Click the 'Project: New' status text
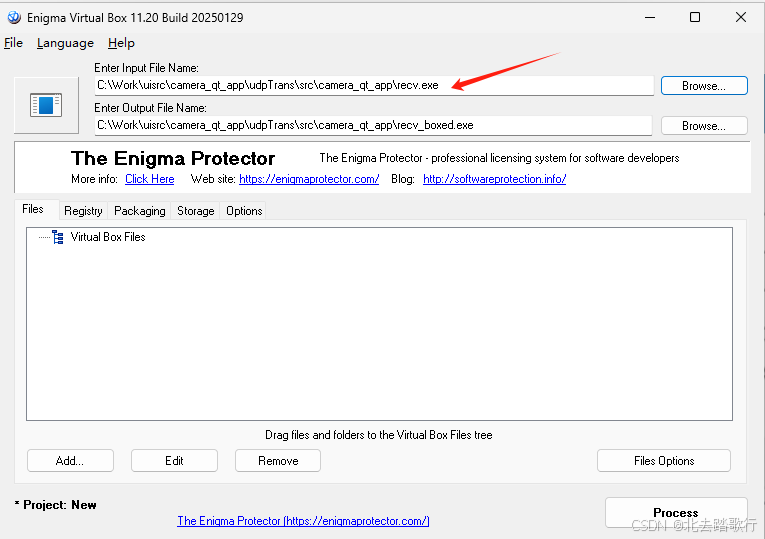Screen dimensions: 765x539 coord(56,505)
